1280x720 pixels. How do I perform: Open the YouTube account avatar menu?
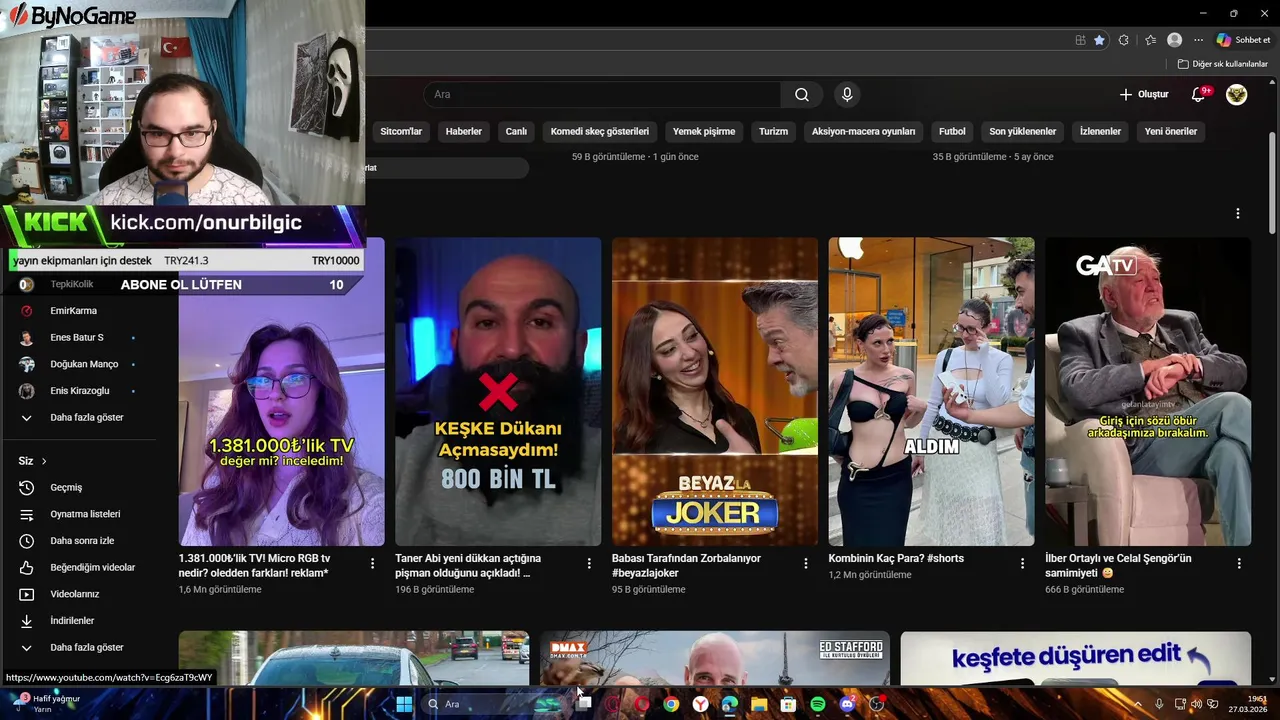(1237, 94)
